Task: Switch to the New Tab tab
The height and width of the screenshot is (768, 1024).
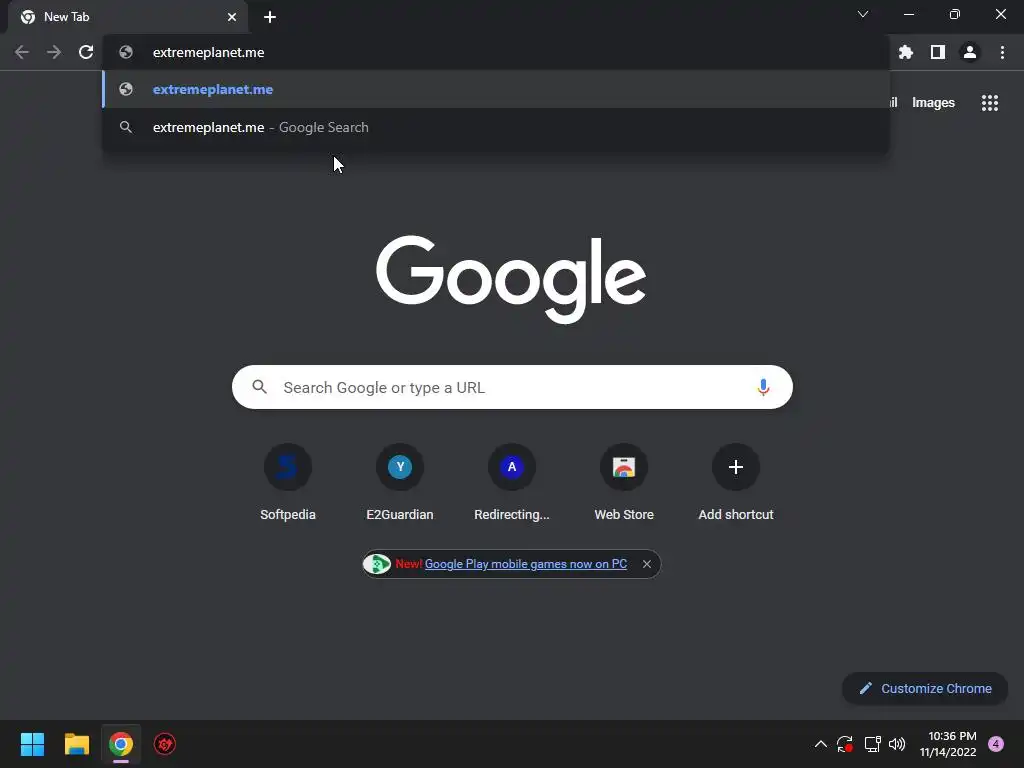Action: tap(127, 17)
